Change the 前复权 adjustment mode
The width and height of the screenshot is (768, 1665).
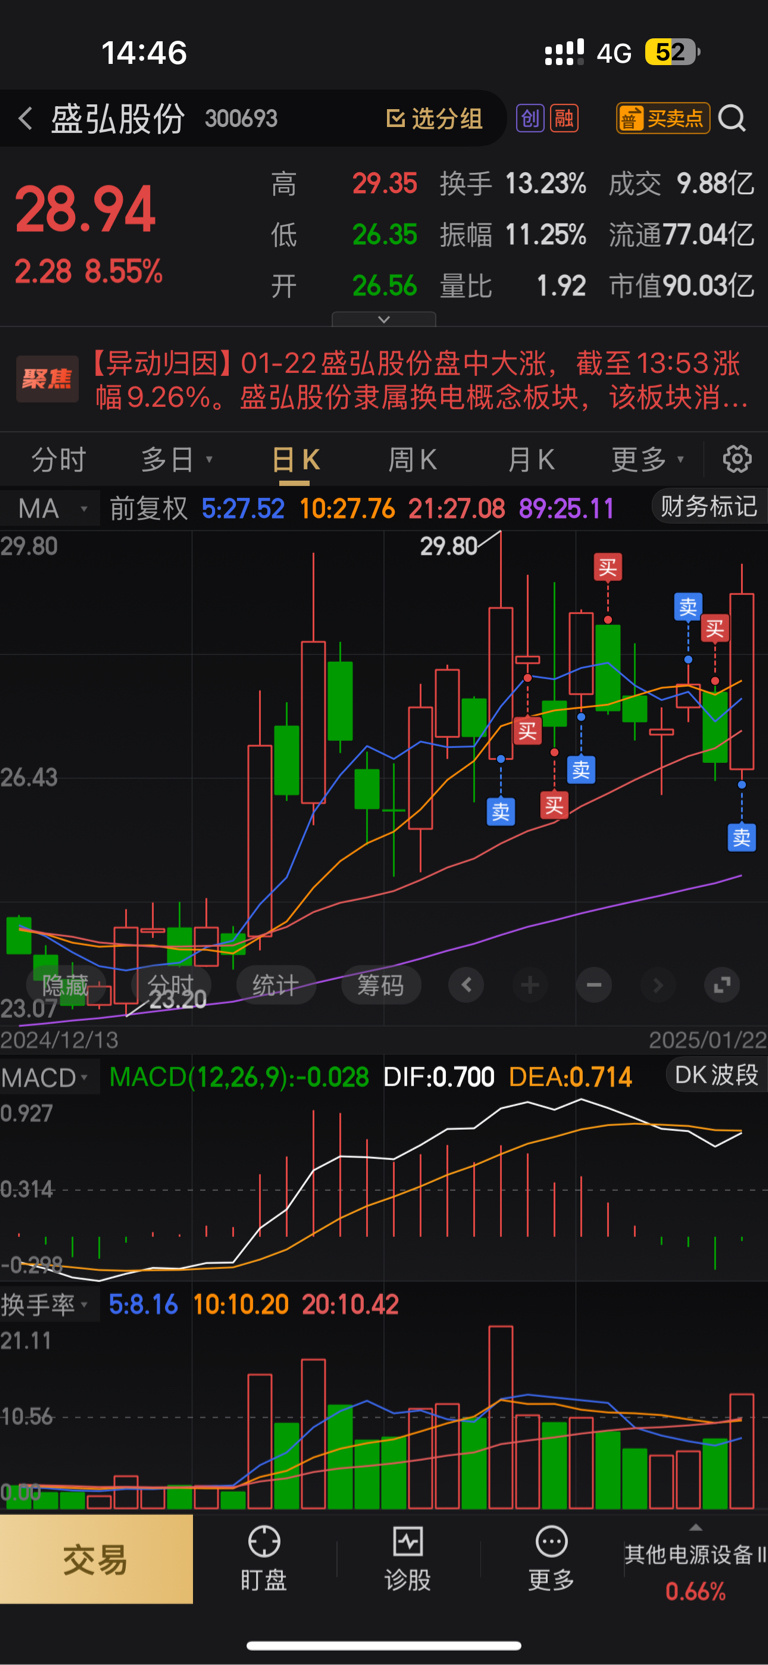149,508
